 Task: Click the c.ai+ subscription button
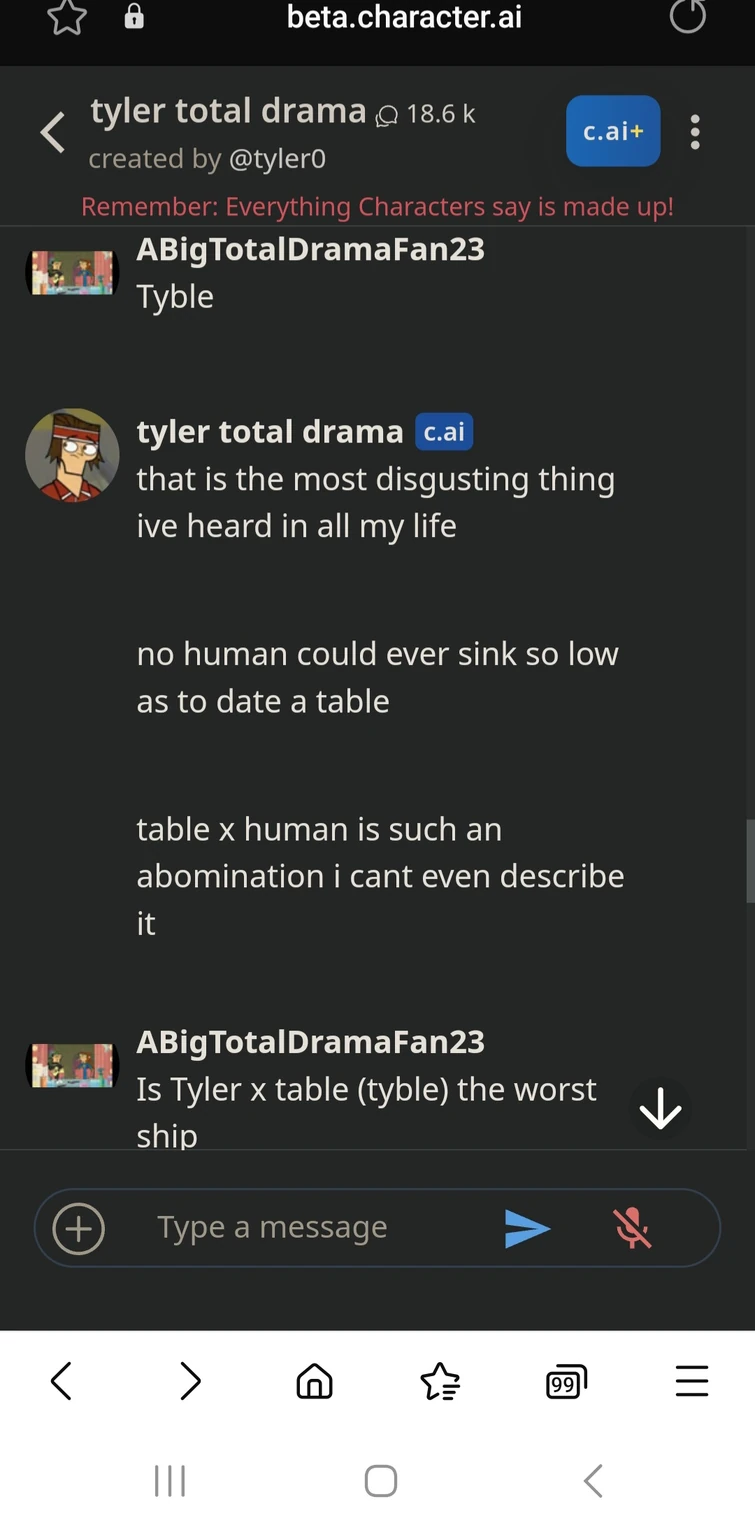click(613, 131)
